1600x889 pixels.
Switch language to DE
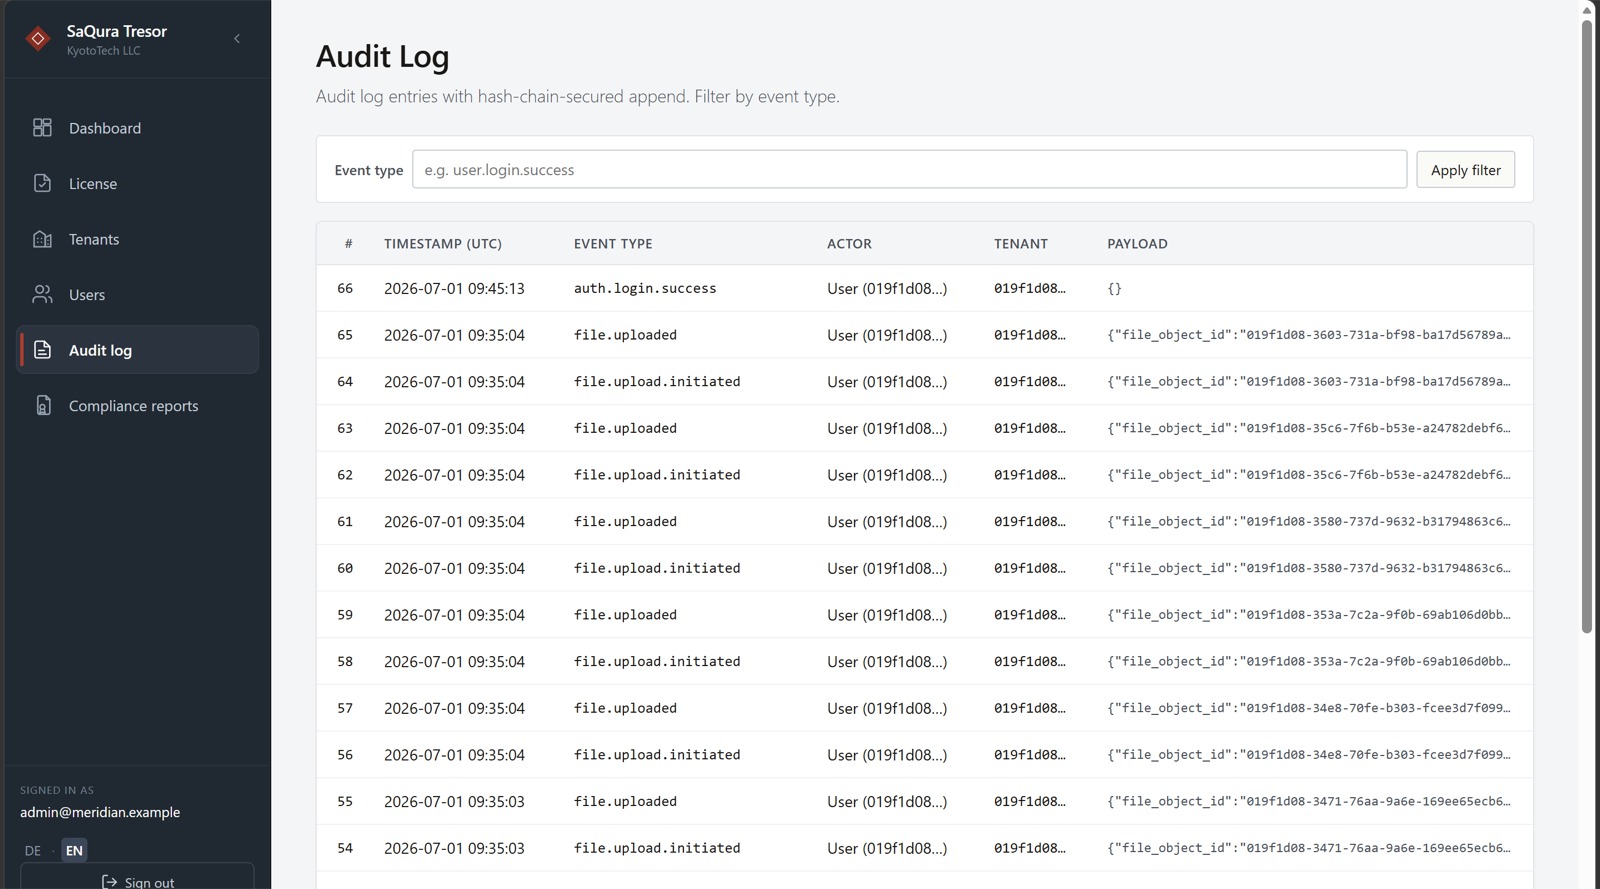[x=33, y=851]
